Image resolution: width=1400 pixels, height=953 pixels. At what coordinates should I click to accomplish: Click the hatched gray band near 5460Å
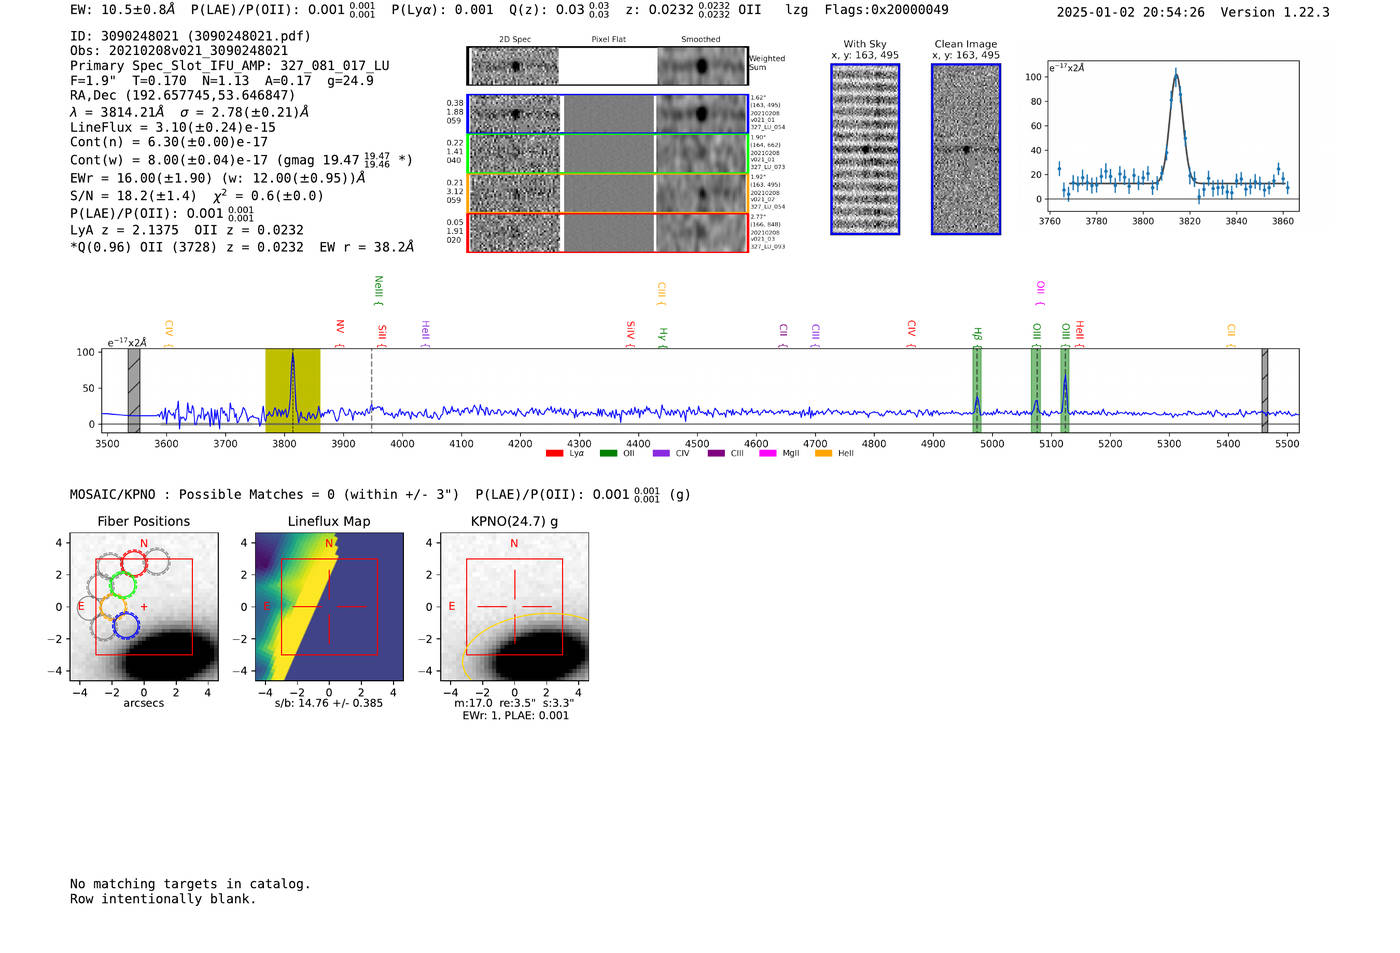click(x=1264, y=391)
